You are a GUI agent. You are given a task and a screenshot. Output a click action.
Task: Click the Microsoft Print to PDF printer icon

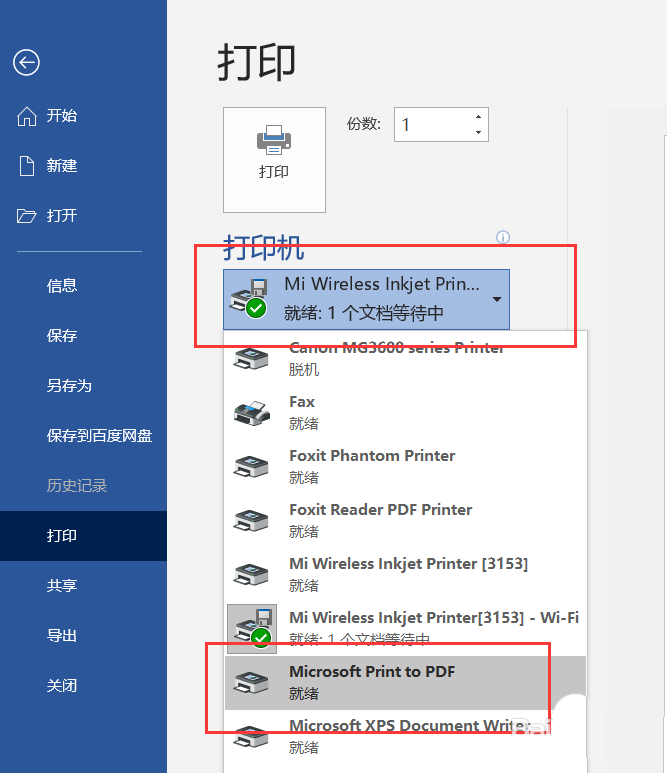pos(251,683)
